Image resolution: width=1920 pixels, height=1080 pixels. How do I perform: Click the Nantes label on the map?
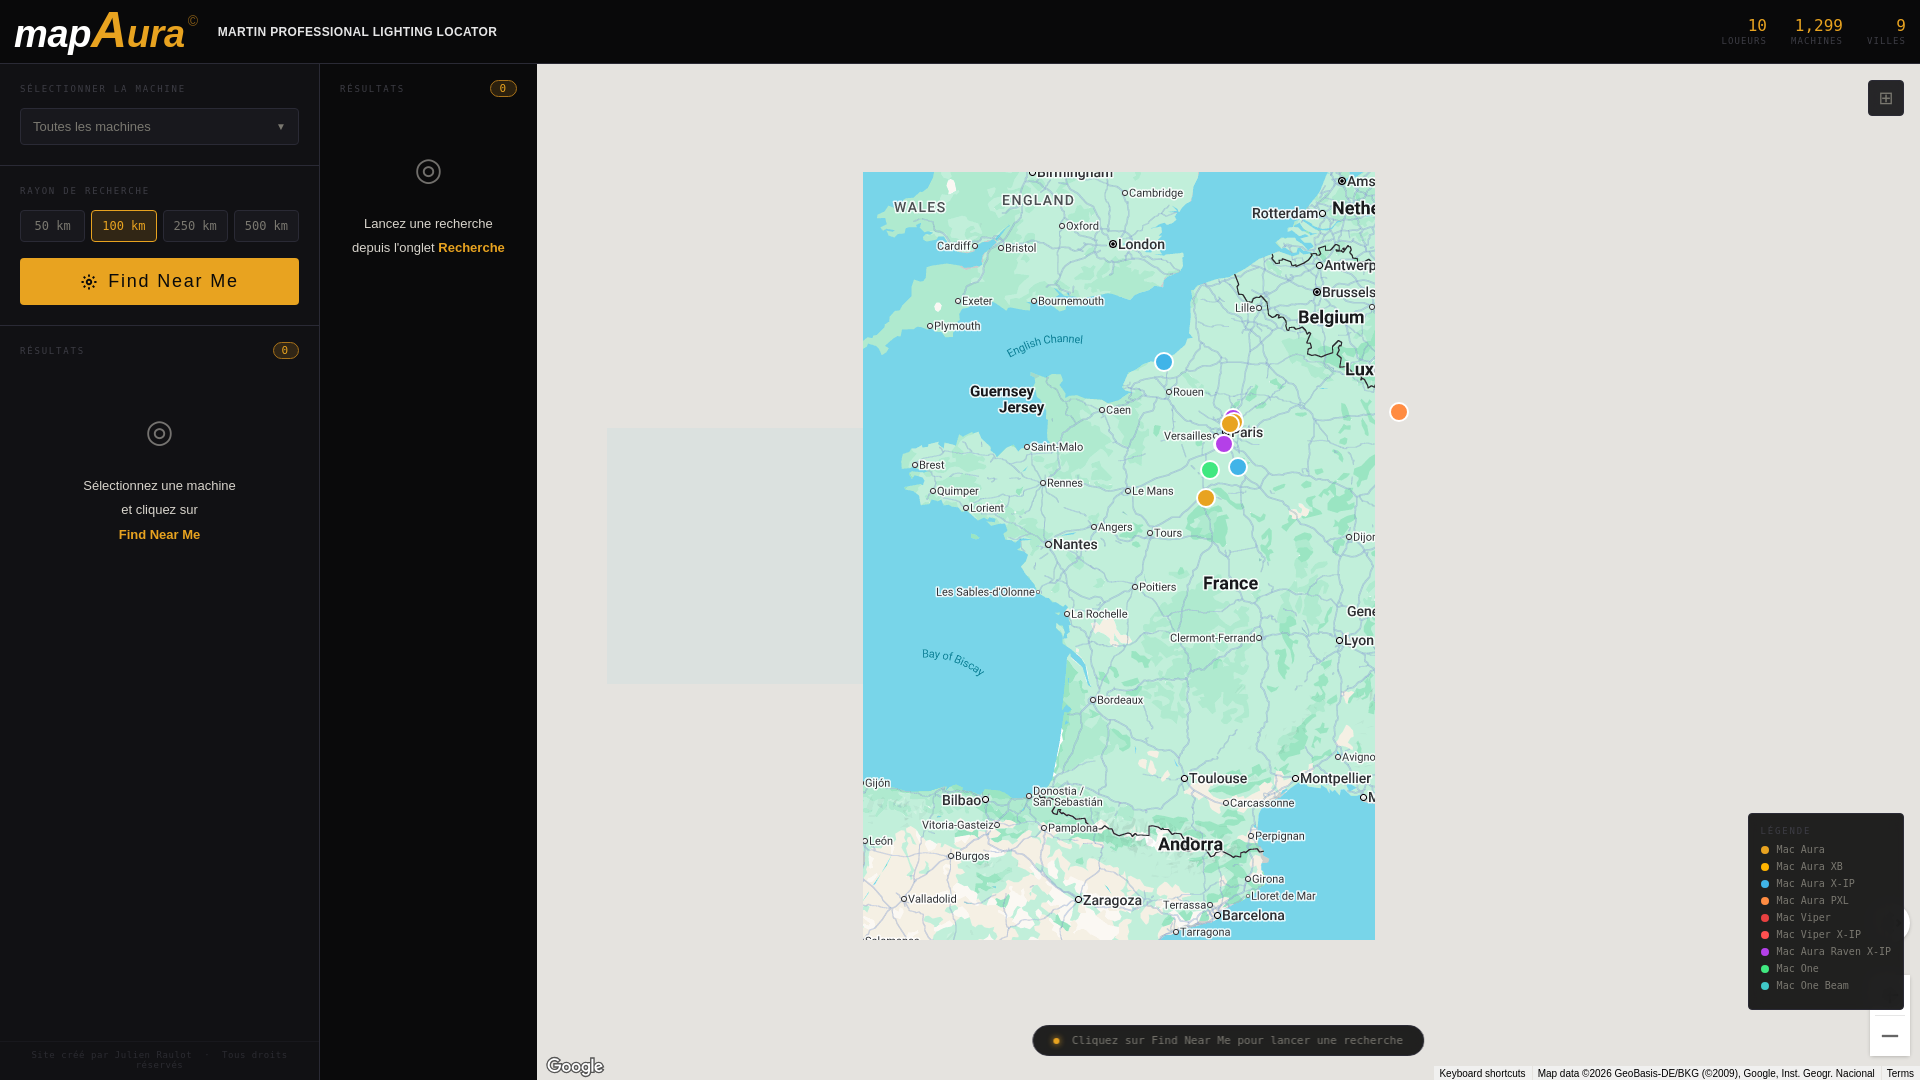point(1075,544)
